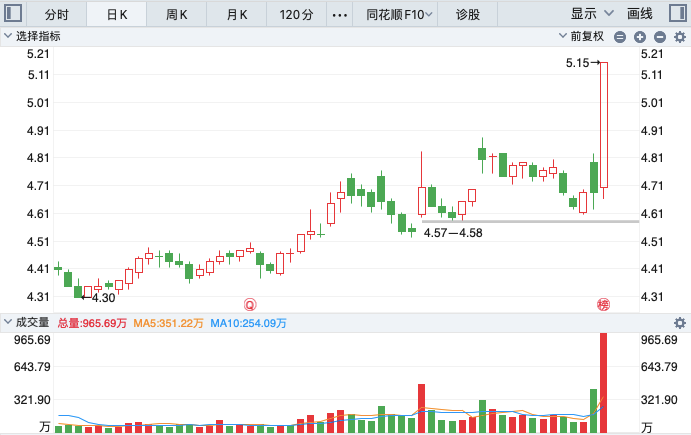Open volume panel settings gear
Image resolution: width=691 pixels, height=435 pixels.
[680, 323]
